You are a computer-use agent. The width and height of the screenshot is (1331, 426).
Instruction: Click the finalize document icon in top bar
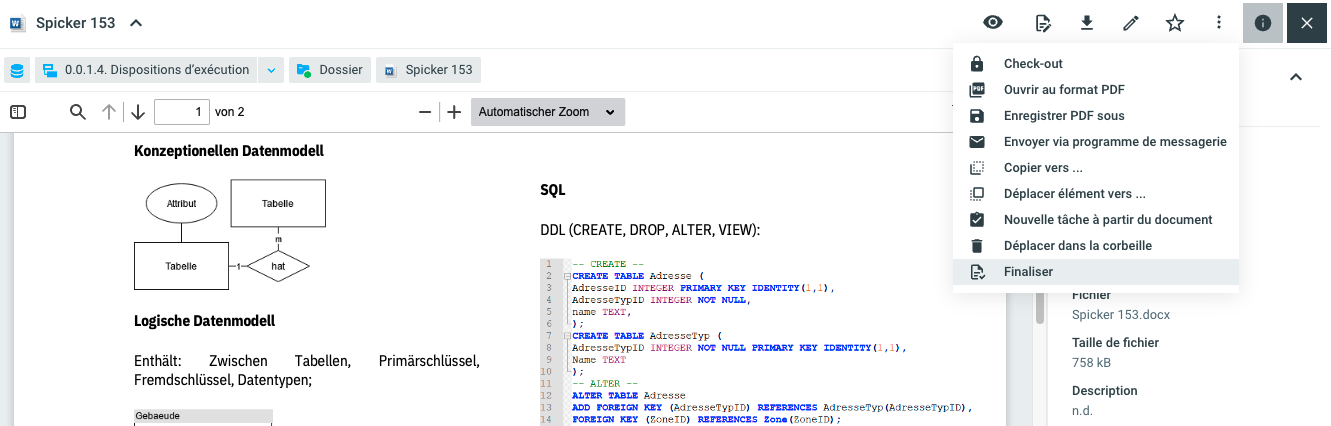[1043, 22]
